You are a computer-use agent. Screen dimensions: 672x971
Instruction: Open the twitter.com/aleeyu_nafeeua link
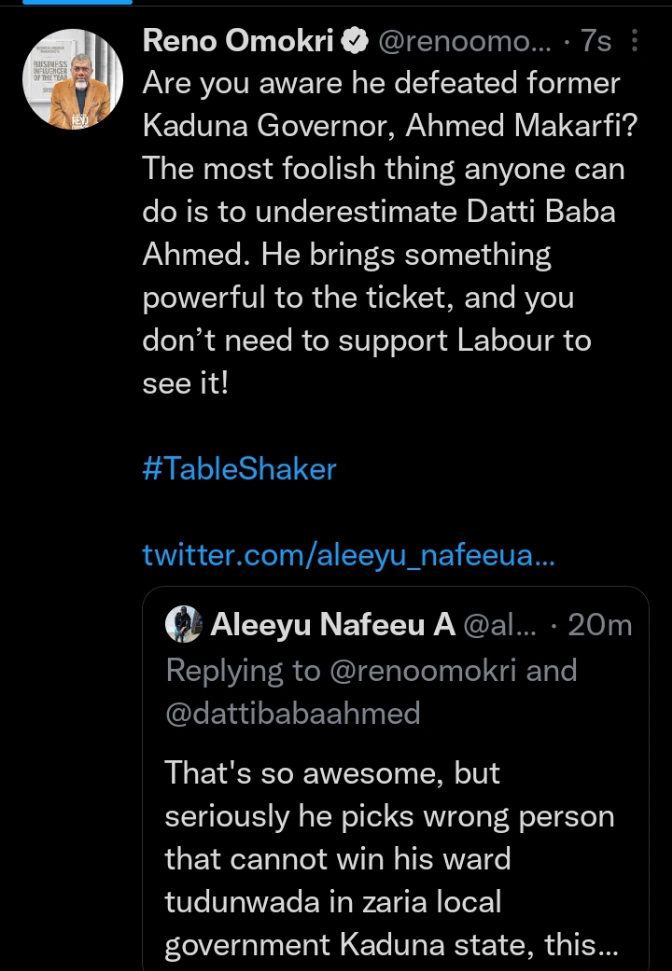click(348, 554)
